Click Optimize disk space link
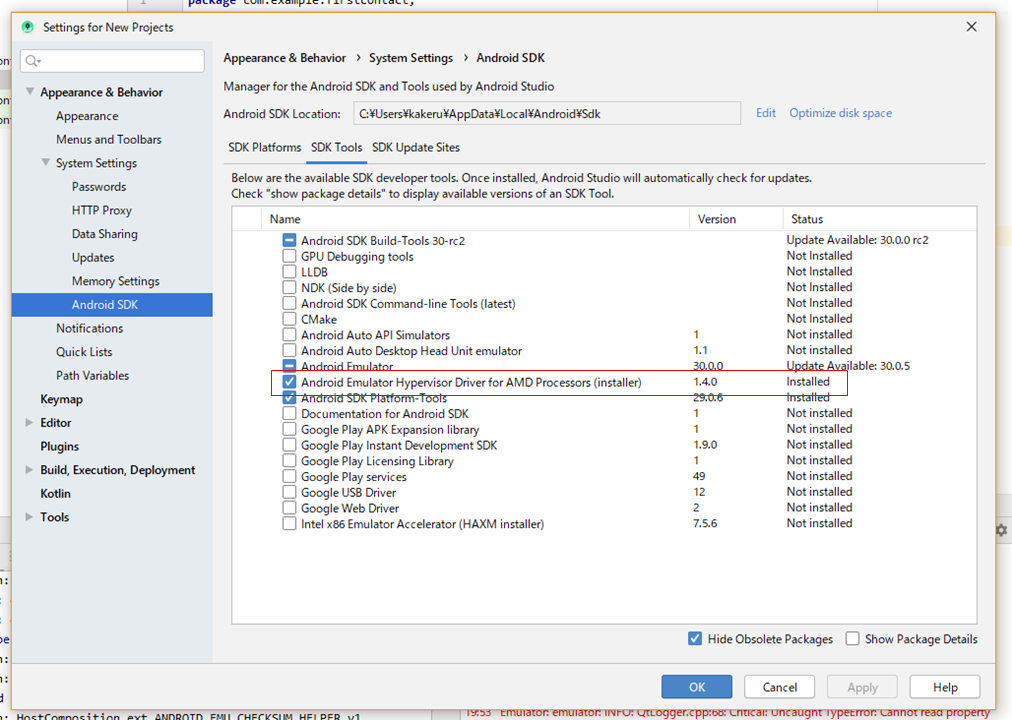Screen dimensions: 1012x720 840,113
